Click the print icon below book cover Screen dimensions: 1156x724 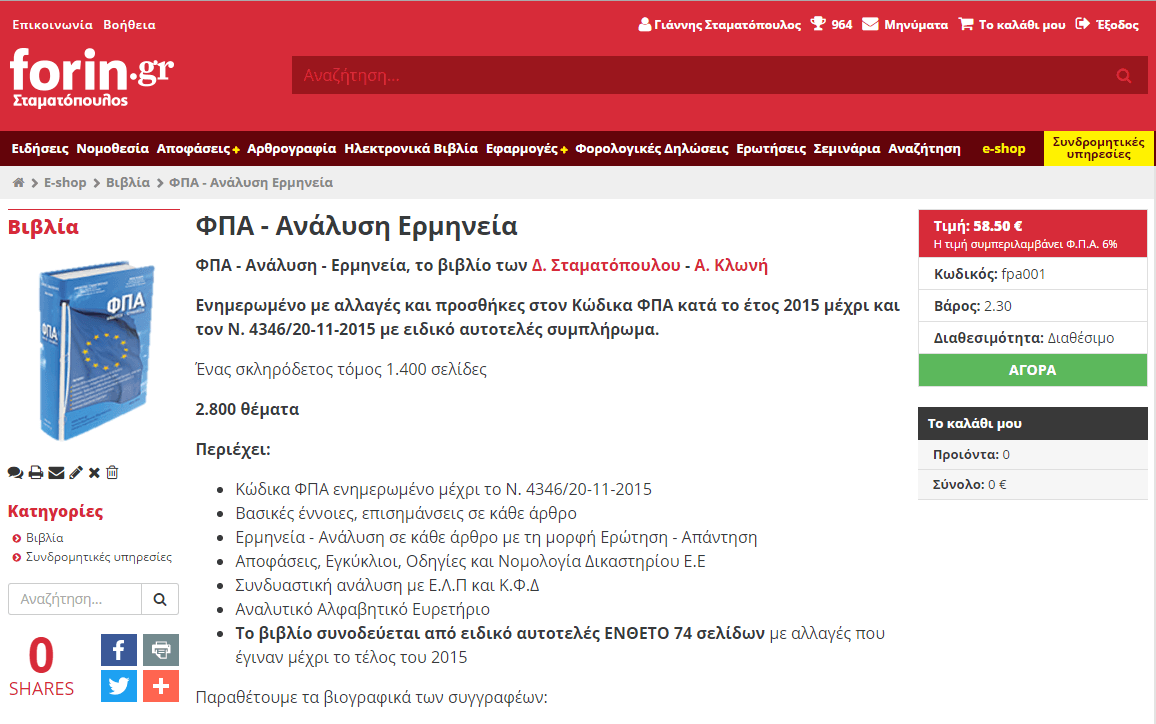[35, 473]
